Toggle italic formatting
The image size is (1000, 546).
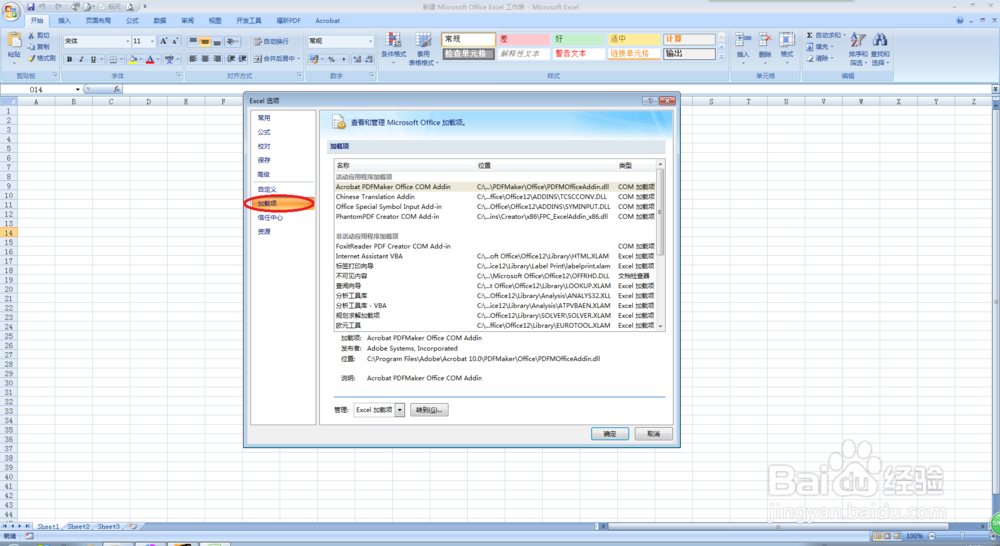click(x=81, y=59)
